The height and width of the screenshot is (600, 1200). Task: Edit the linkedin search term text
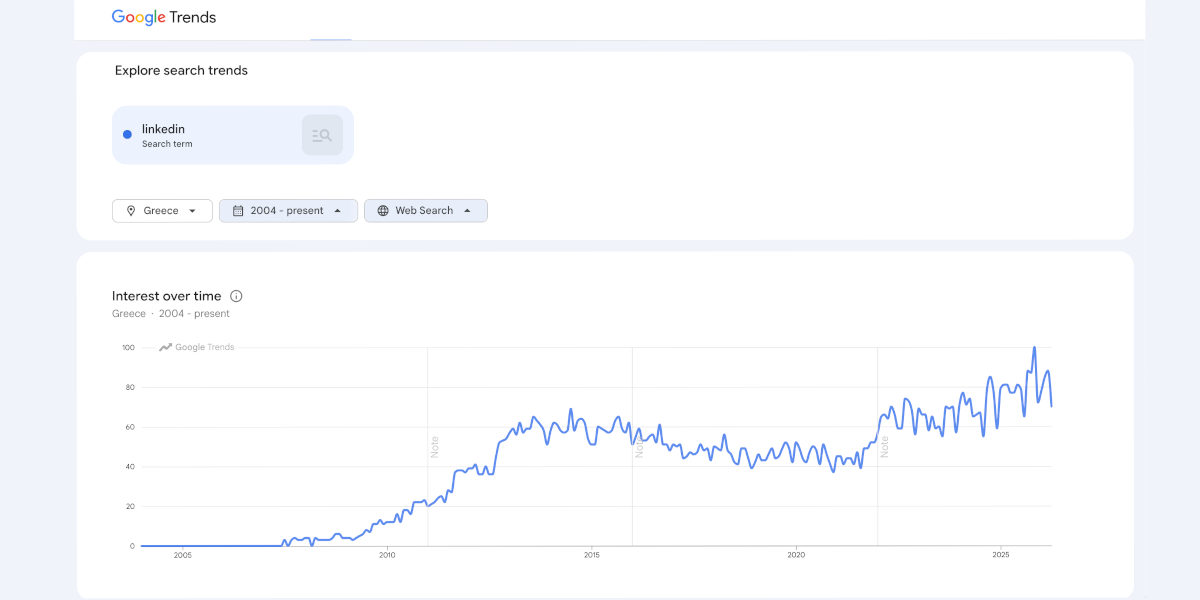(x=163, y=129)
